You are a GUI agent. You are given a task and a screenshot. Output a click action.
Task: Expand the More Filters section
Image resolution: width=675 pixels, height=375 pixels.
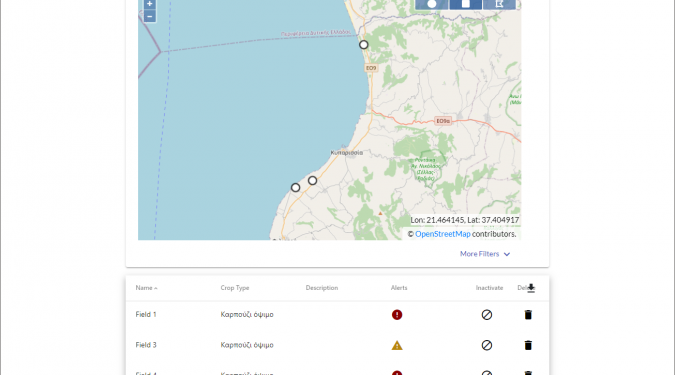(485, 254)
